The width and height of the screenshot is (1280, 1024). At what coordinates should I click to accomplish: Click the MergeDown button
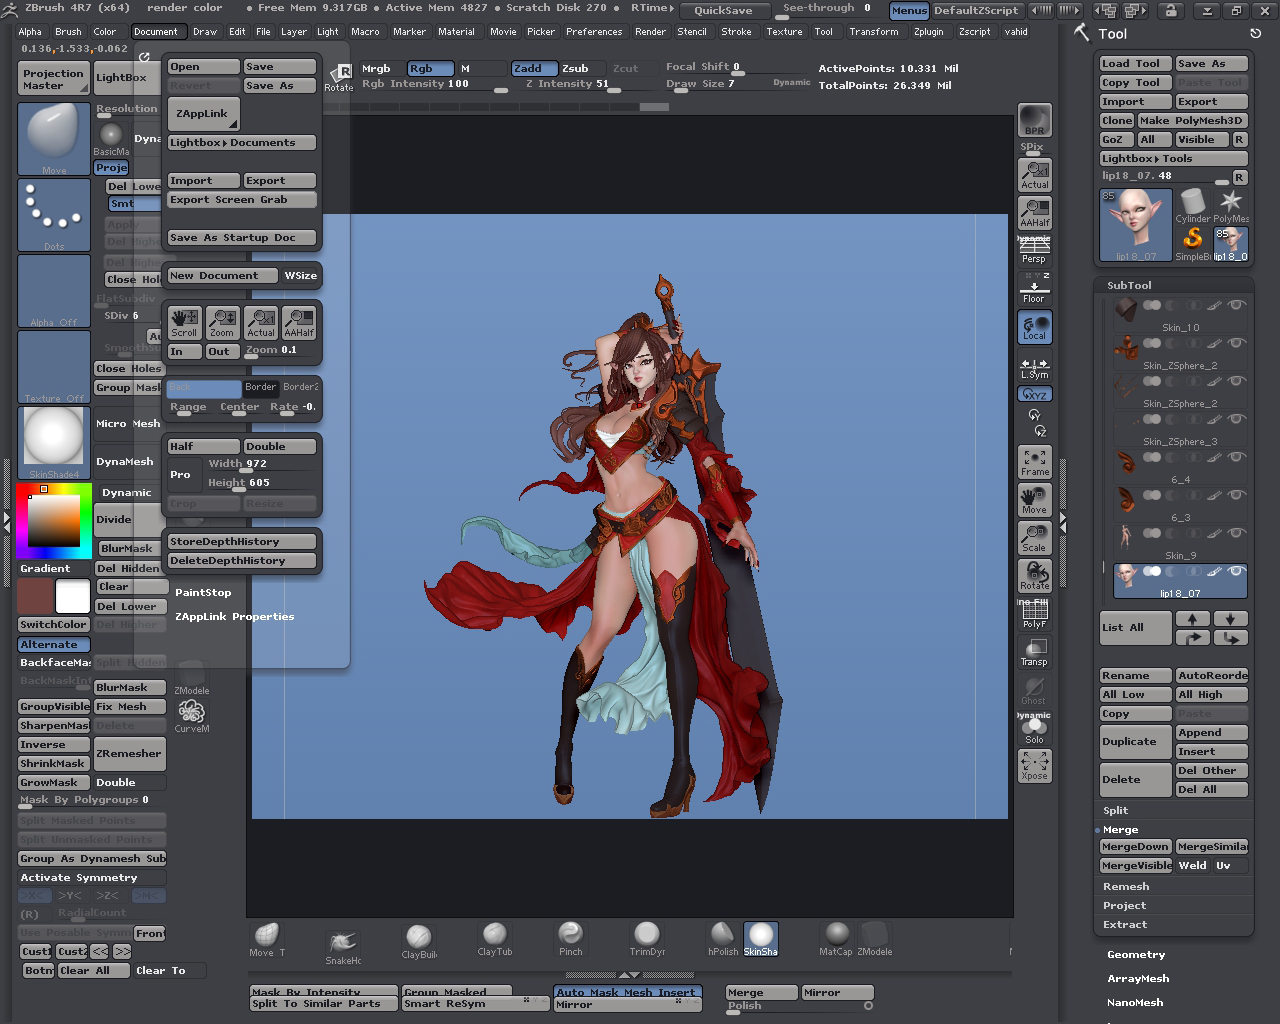tap(1135, 847)
